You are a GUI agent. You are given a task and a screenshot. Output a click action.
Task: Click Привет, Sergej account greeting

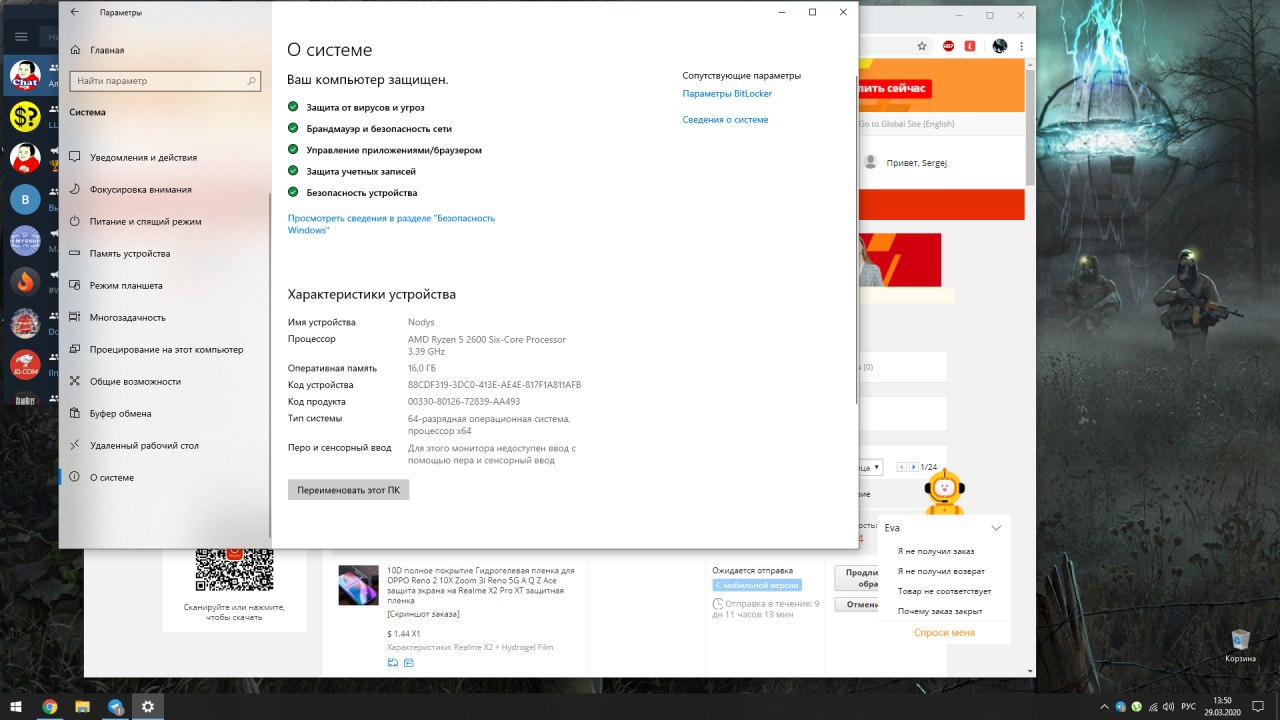pyautogui.click(x=916, y=163)
